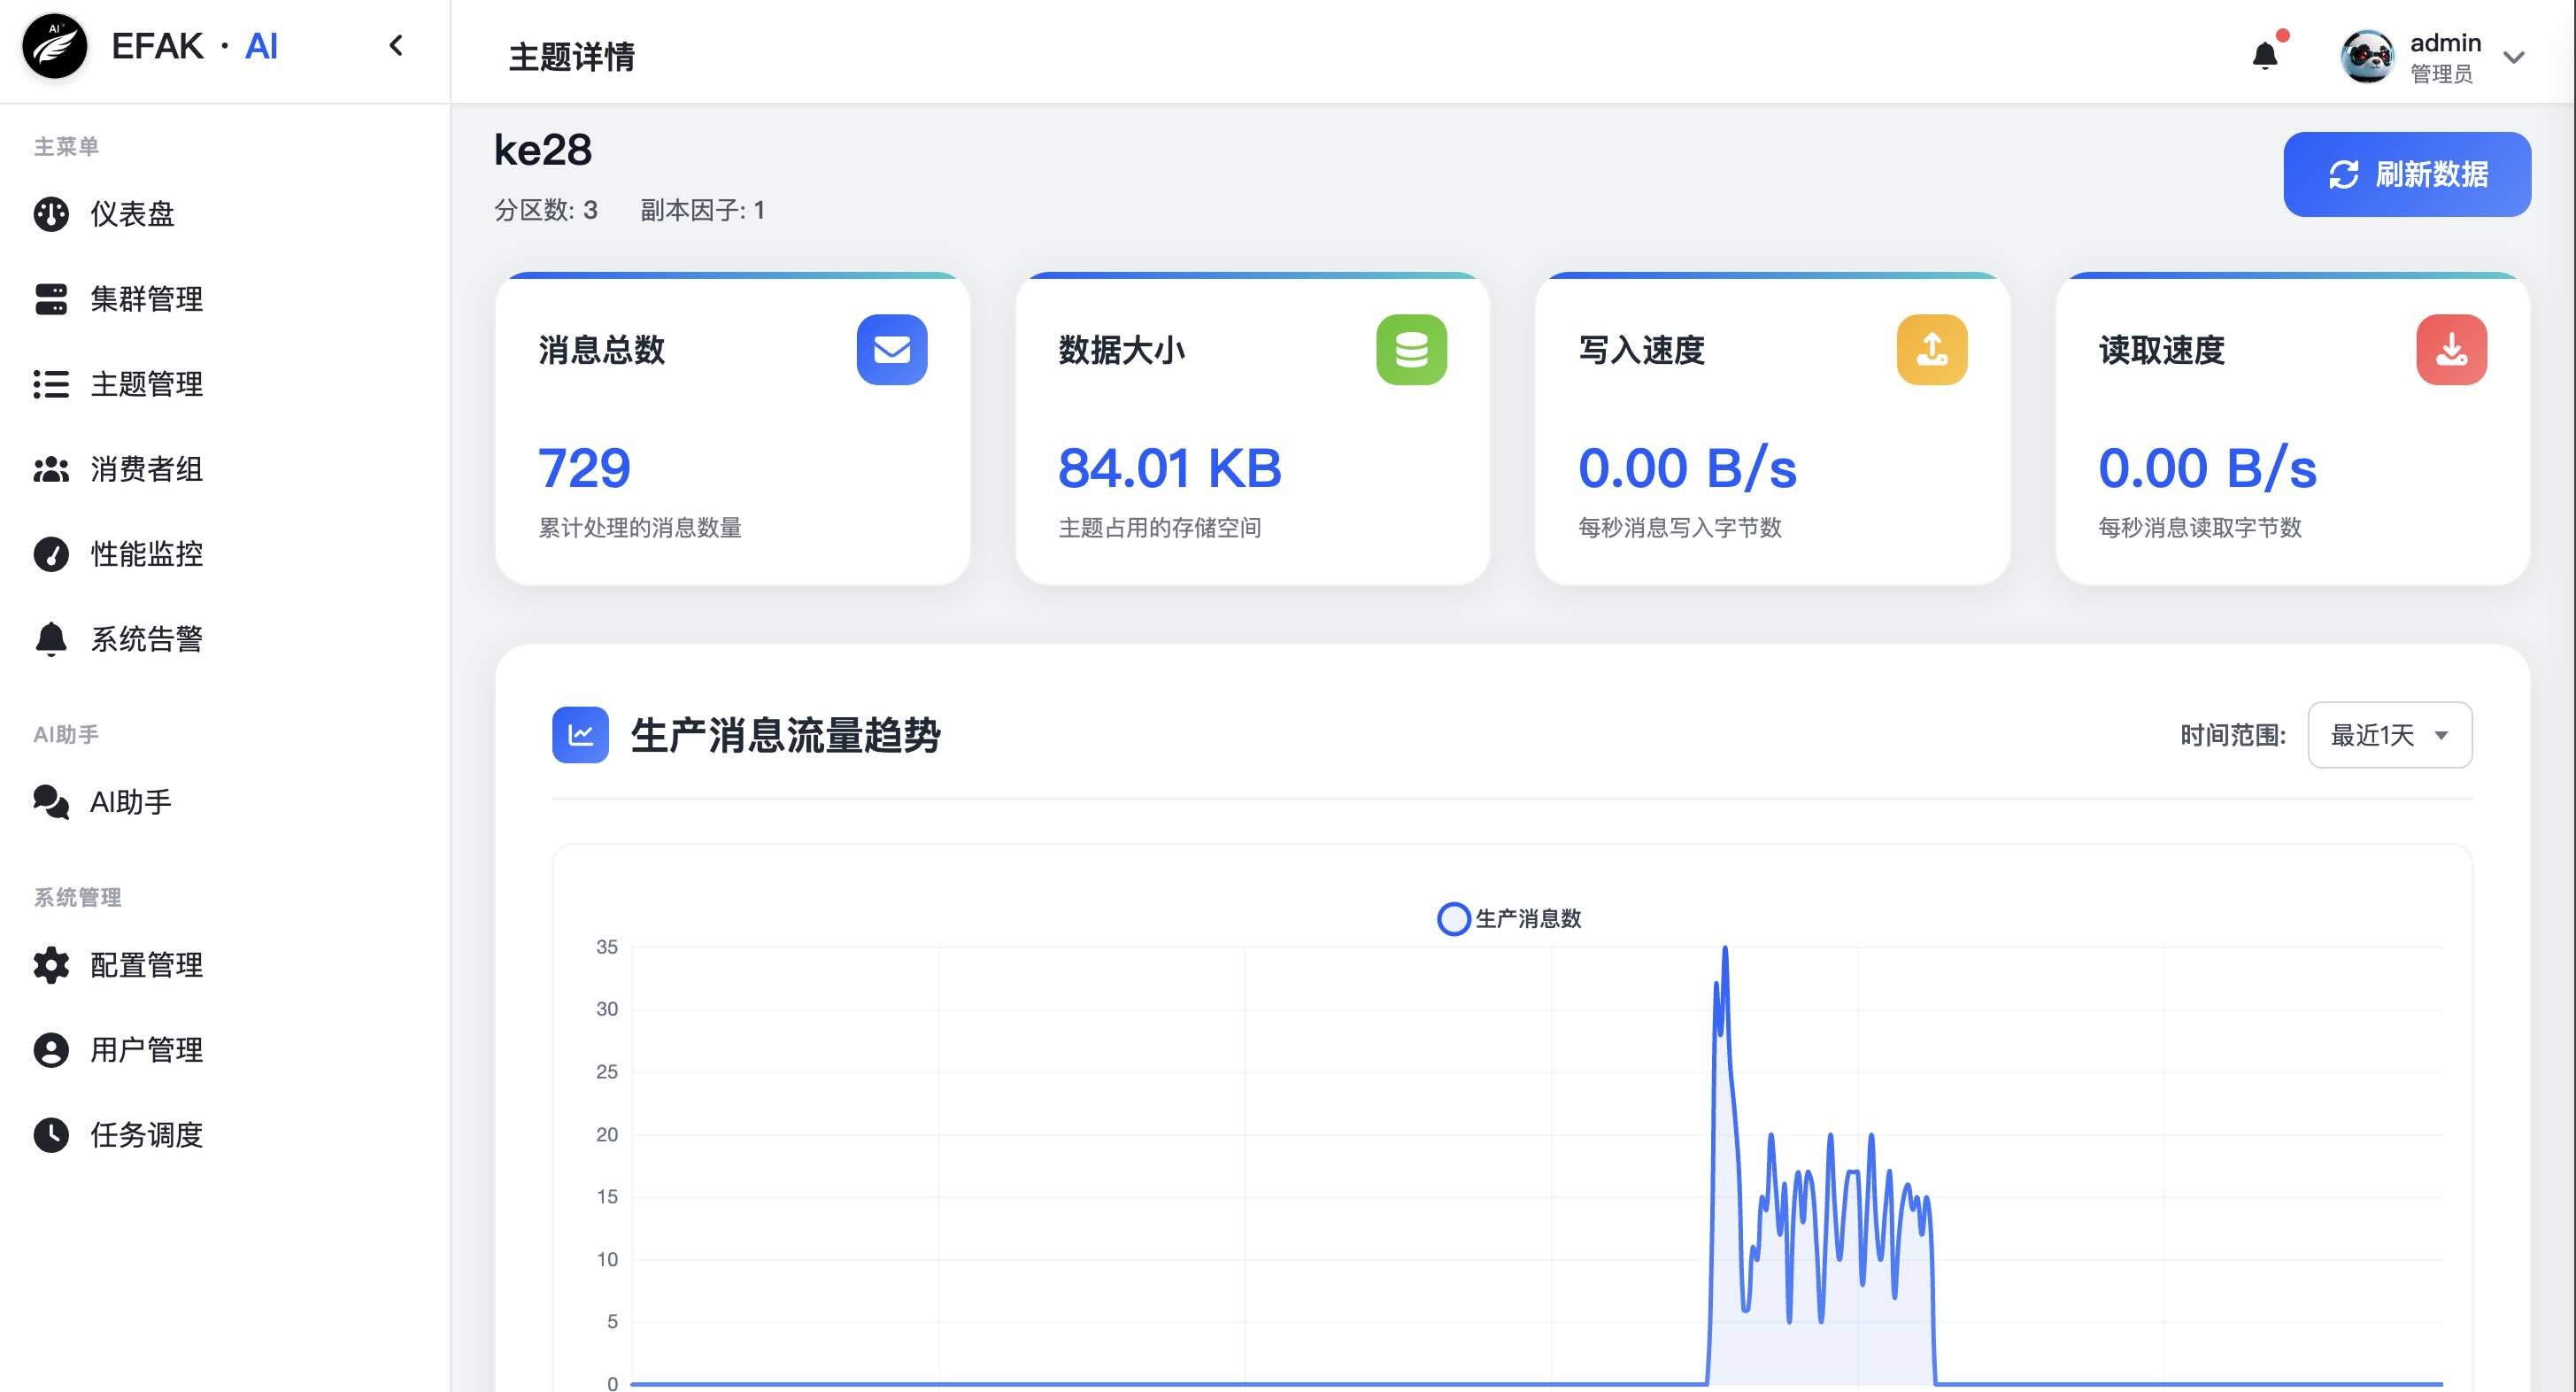This screenshot has height=1392, width=2576.
Task: Open 主题管理 from sidebar
Action: [146, 384]
